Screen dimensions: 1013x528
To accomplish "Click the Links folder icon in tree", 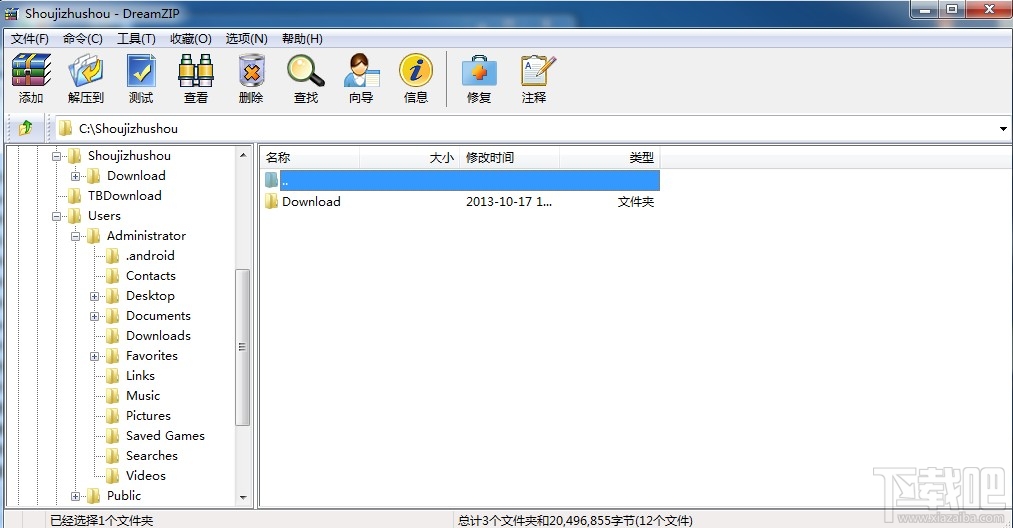I will point(112,375).
